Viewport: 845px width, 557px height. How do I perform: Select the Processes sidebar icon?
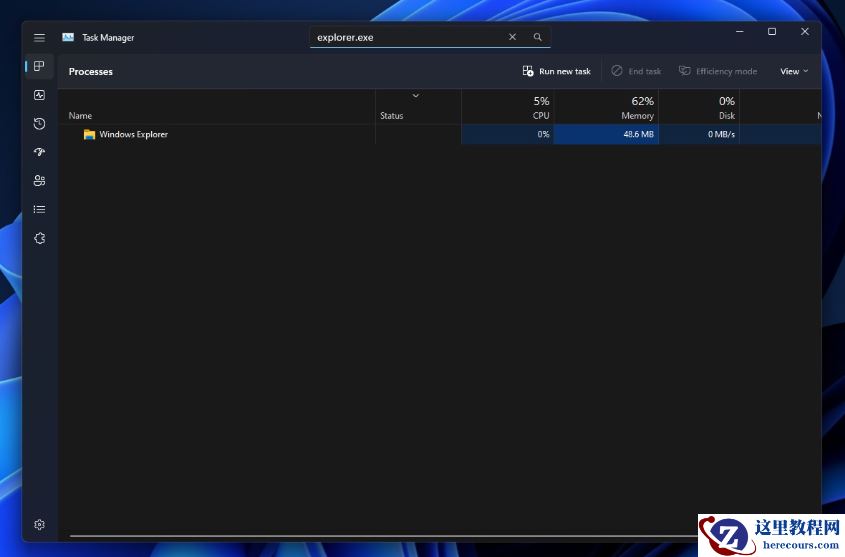pyautogui.click(x=39, y=66)
